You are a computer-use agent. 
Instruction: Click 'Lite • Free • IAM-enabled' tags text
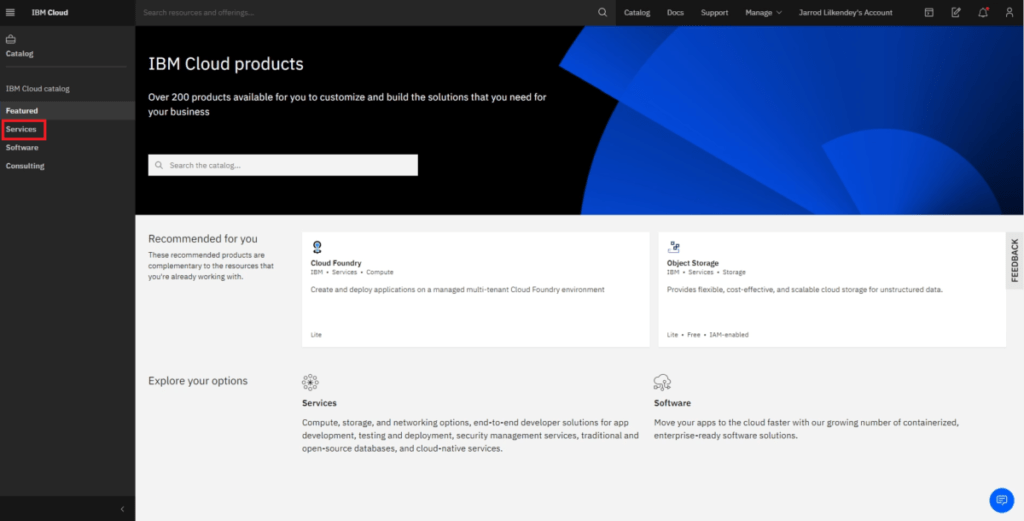point(707,335)
